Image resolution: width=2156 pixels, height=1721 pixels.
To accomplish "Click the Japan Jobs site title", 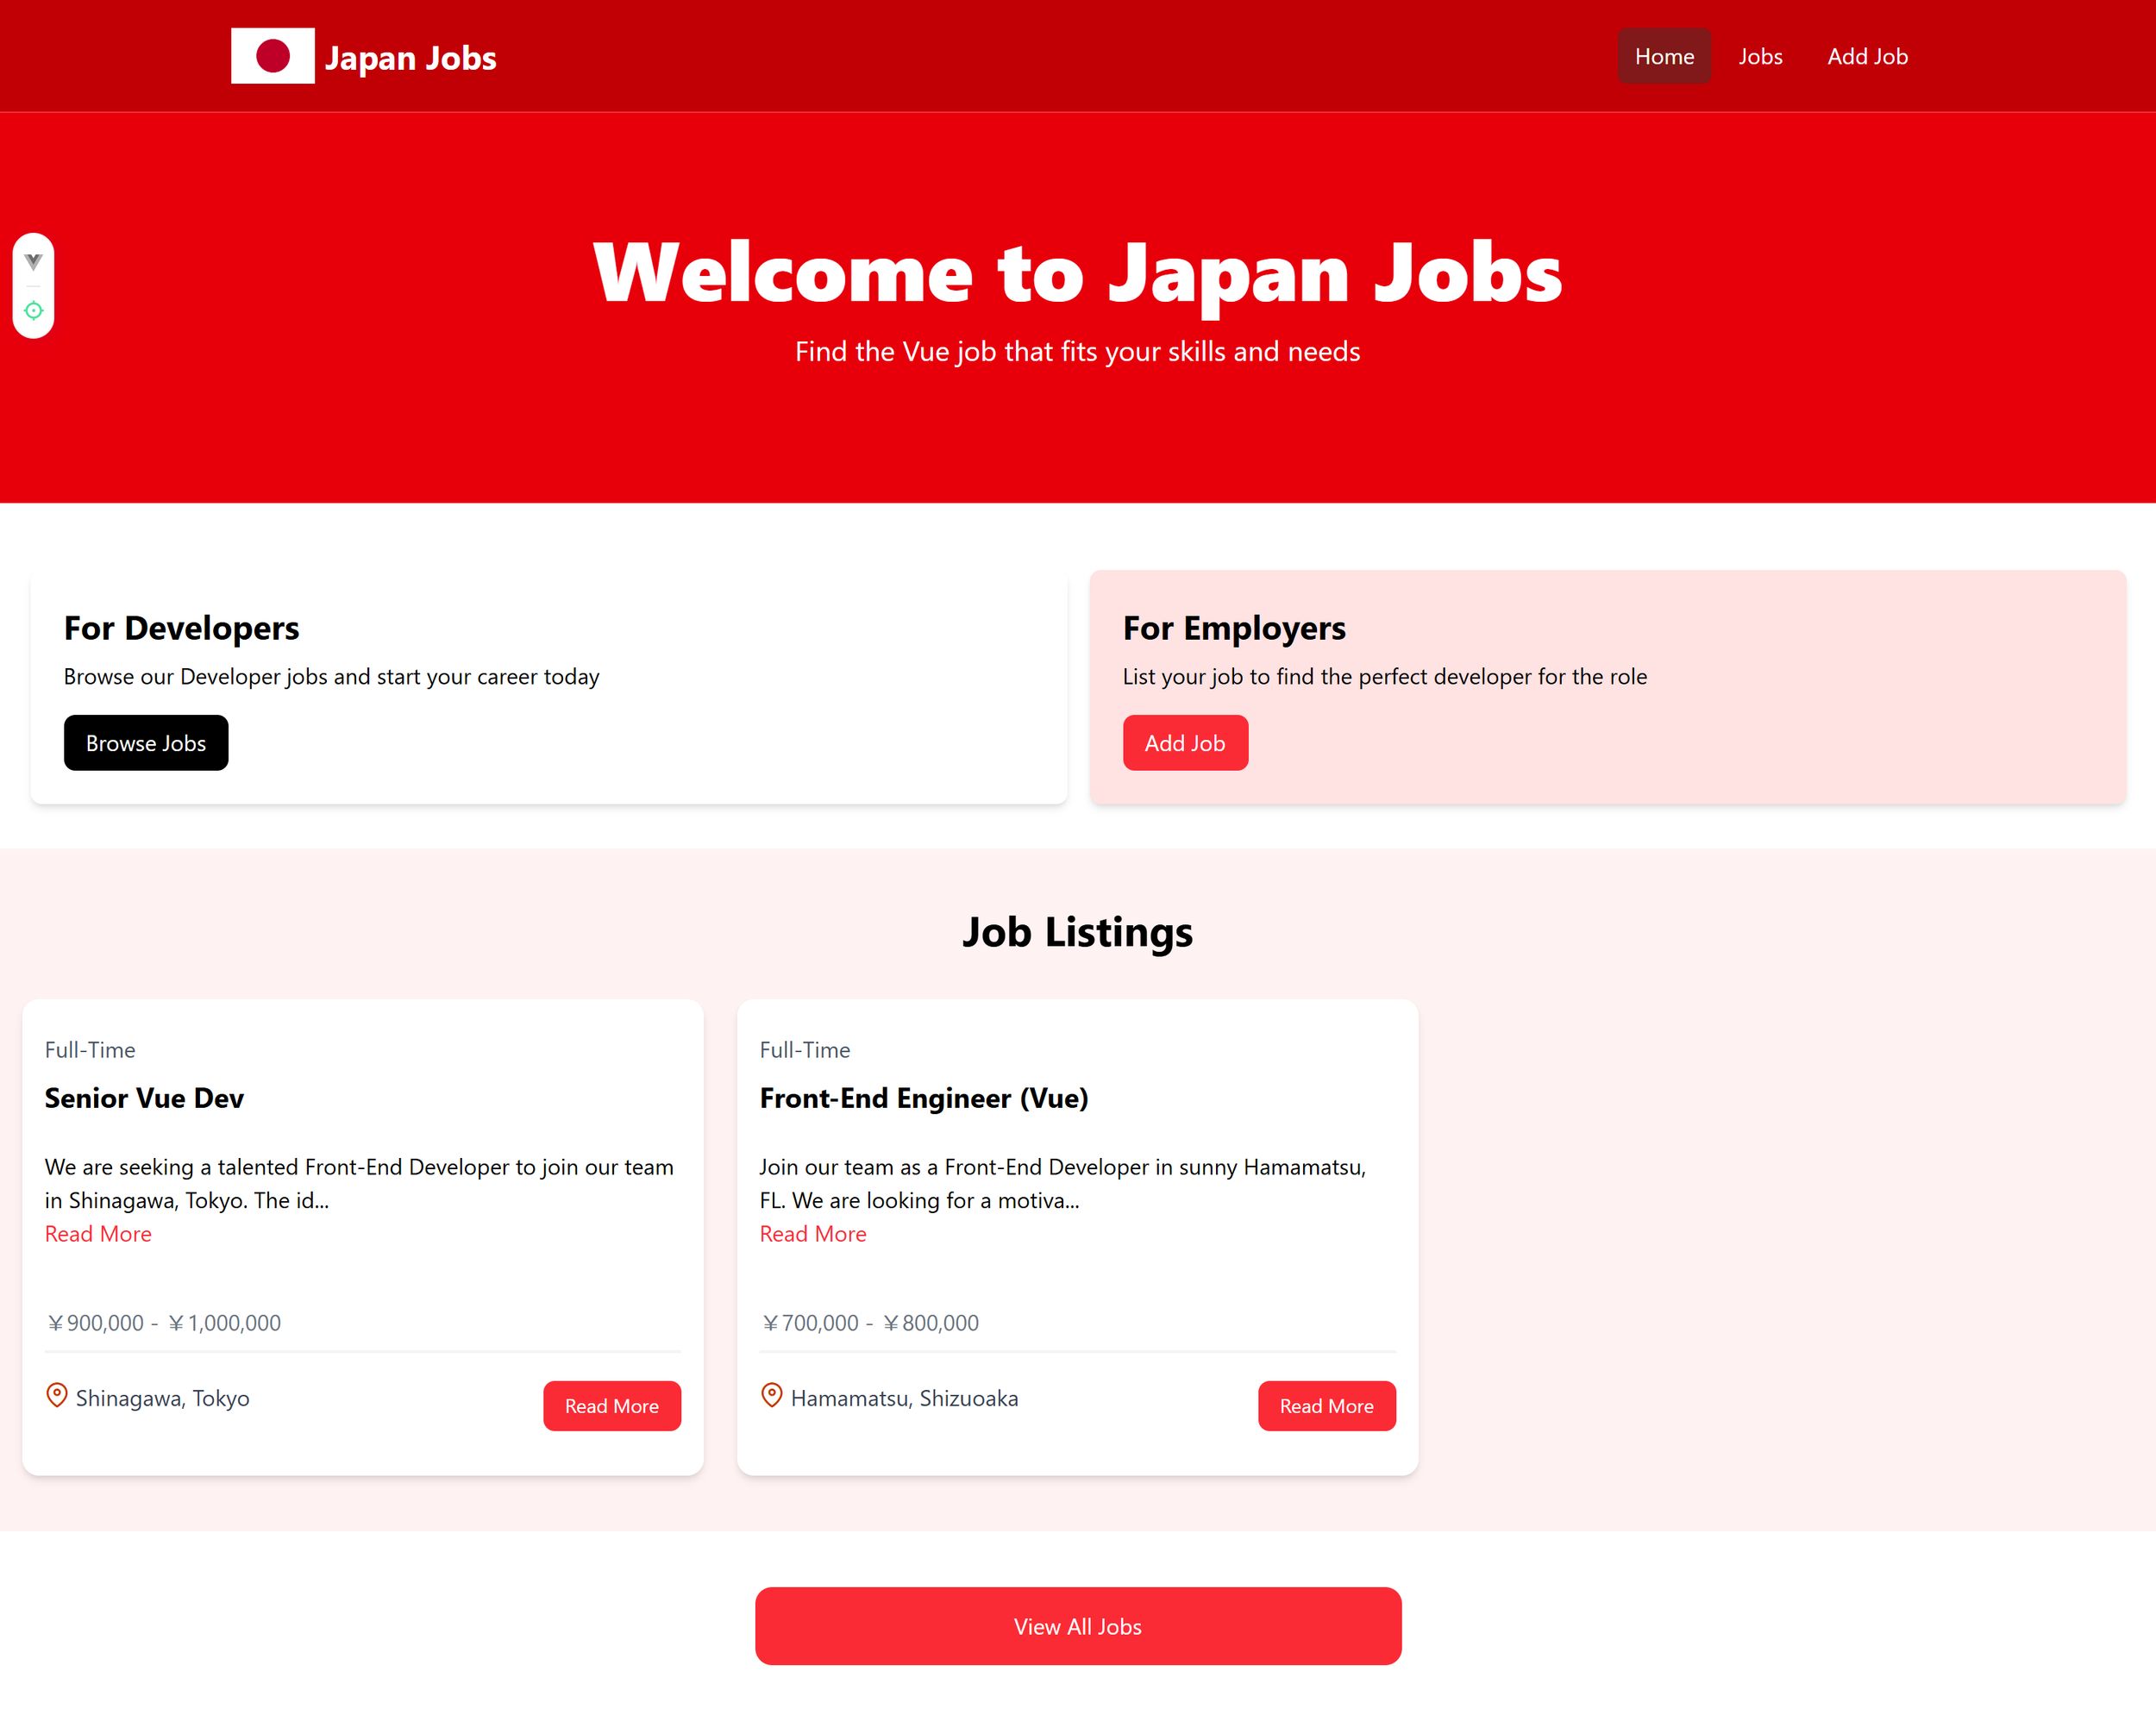I will [410, 58].
